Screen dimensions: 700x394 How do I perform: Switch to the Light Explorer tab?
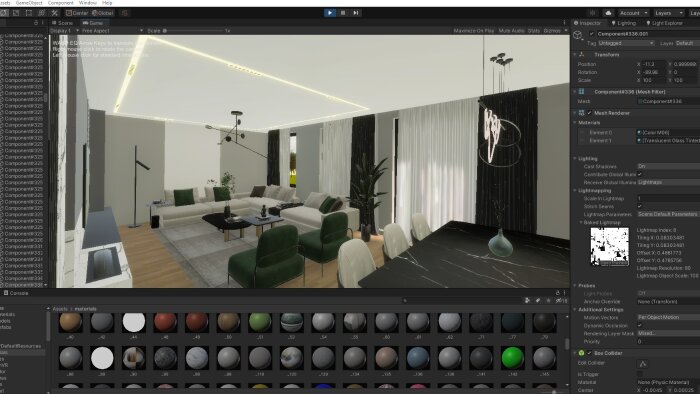664,23
